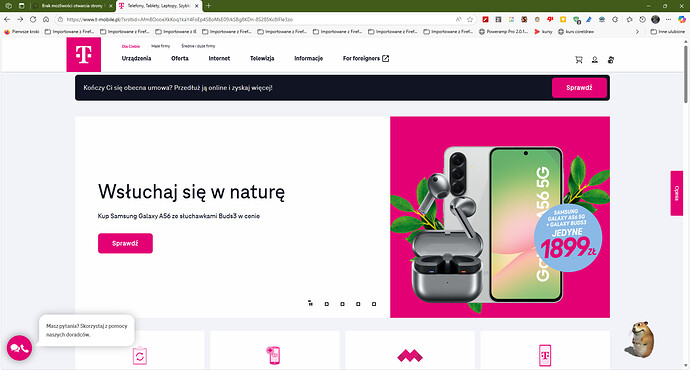Switch to the Dla Ciebie segment
The height and width of the screenshot is (370, 690).
click(131, 46)
